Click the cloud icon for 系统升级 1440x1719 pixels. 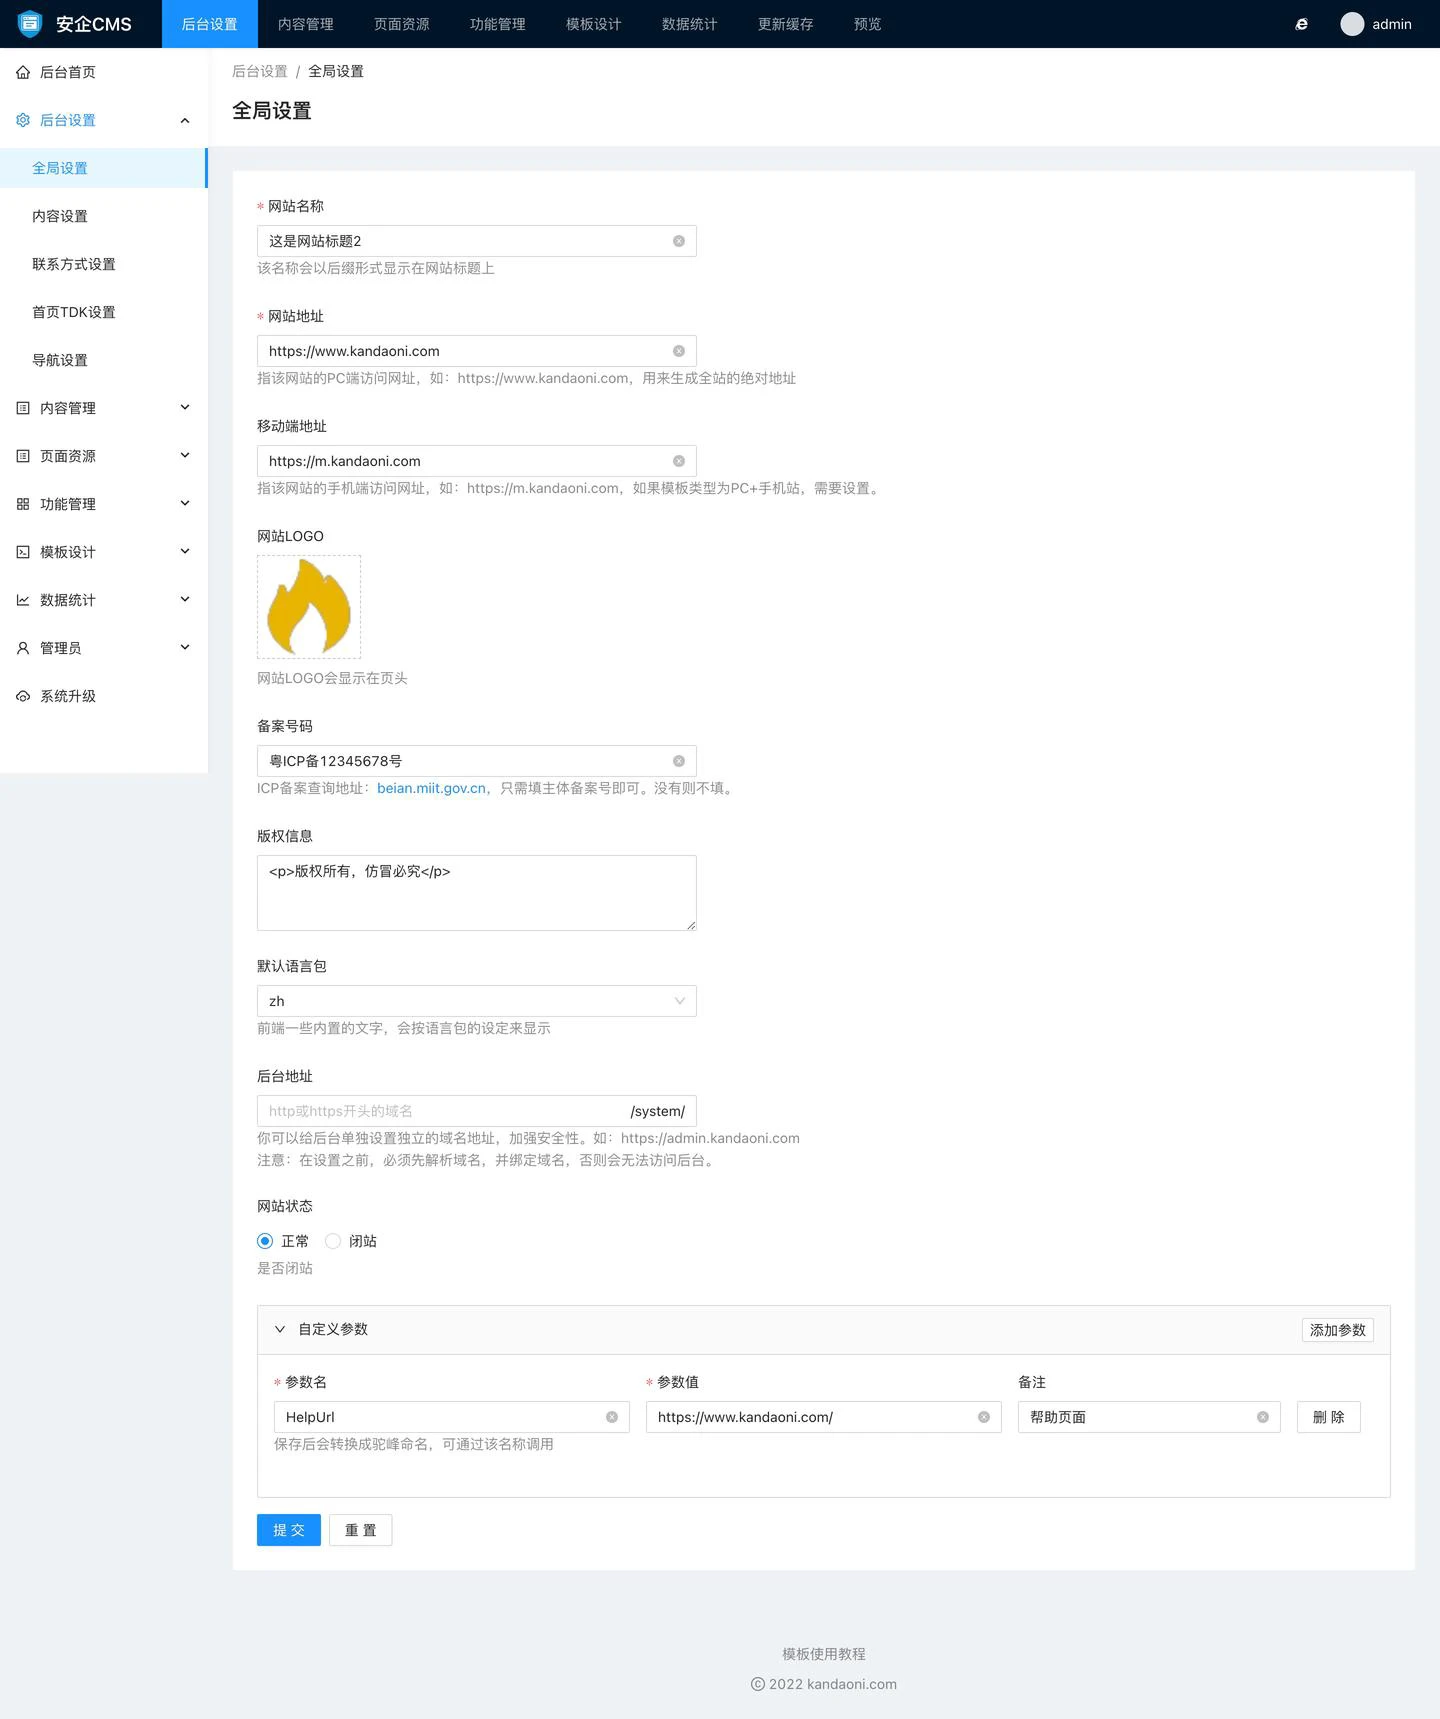click(x=23, y=696)
